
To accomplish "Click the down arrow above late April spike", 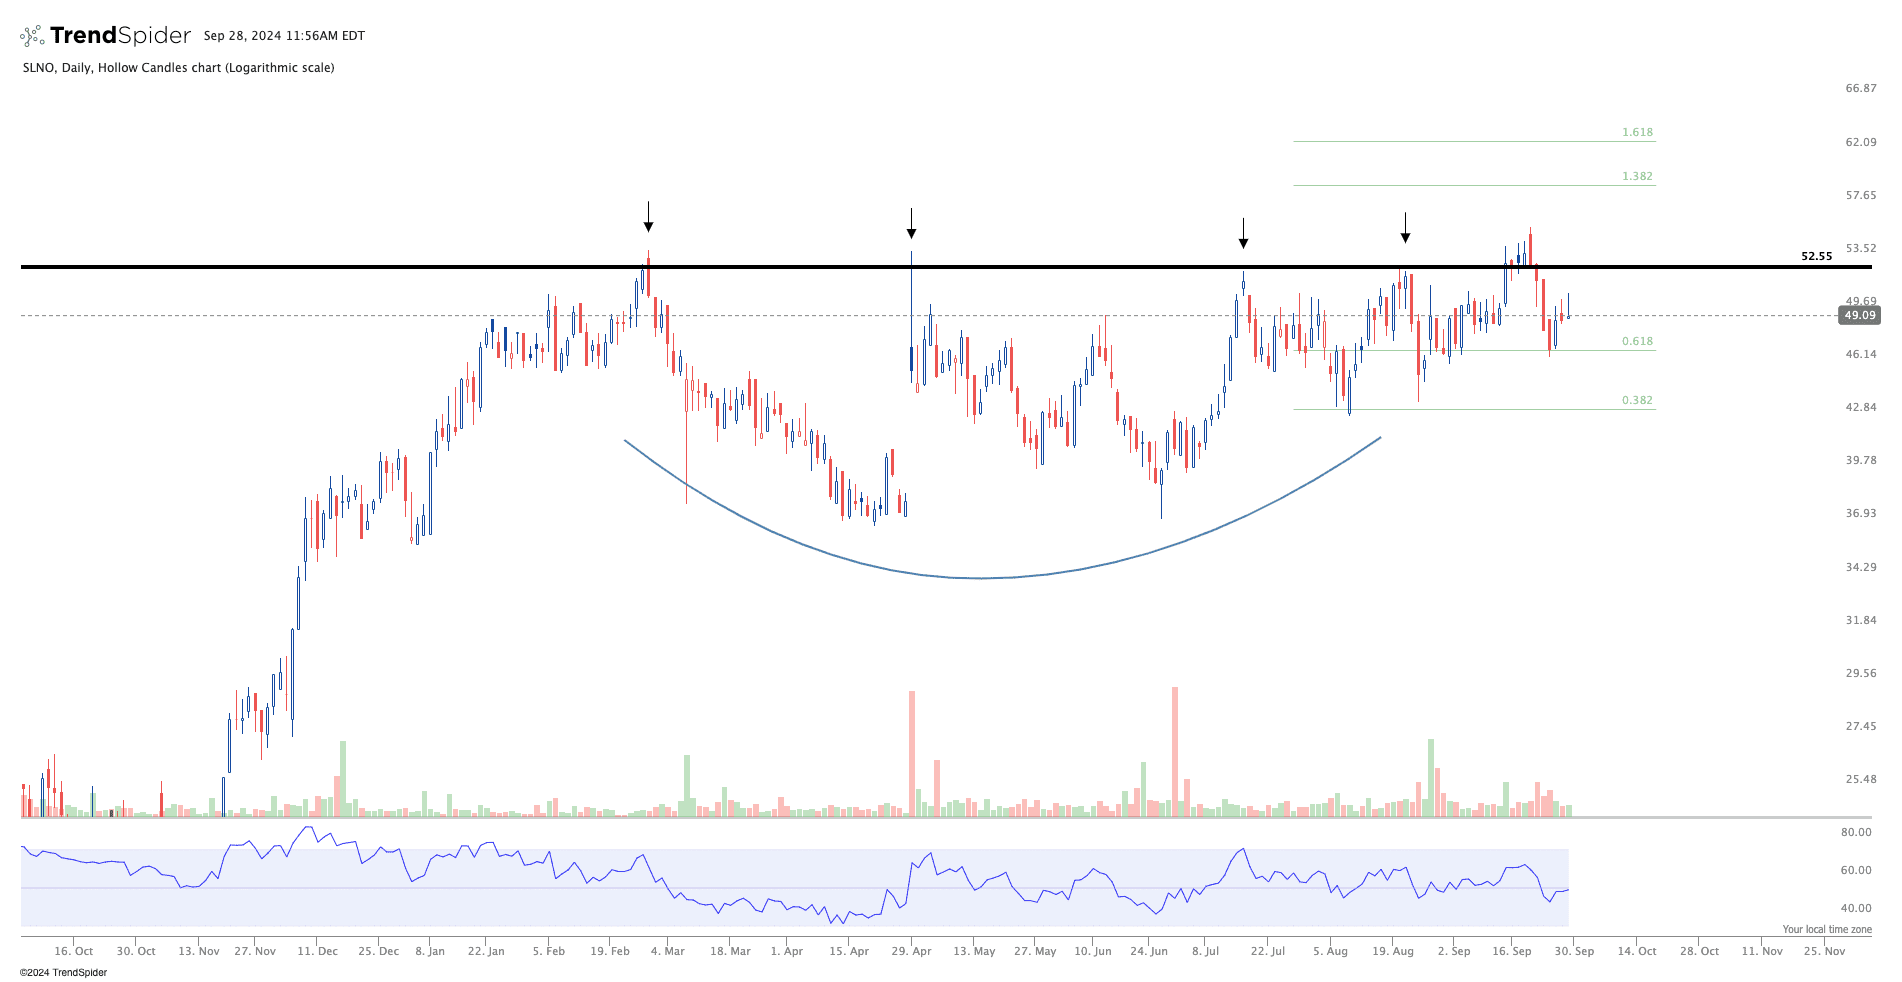I will point(911,224).
